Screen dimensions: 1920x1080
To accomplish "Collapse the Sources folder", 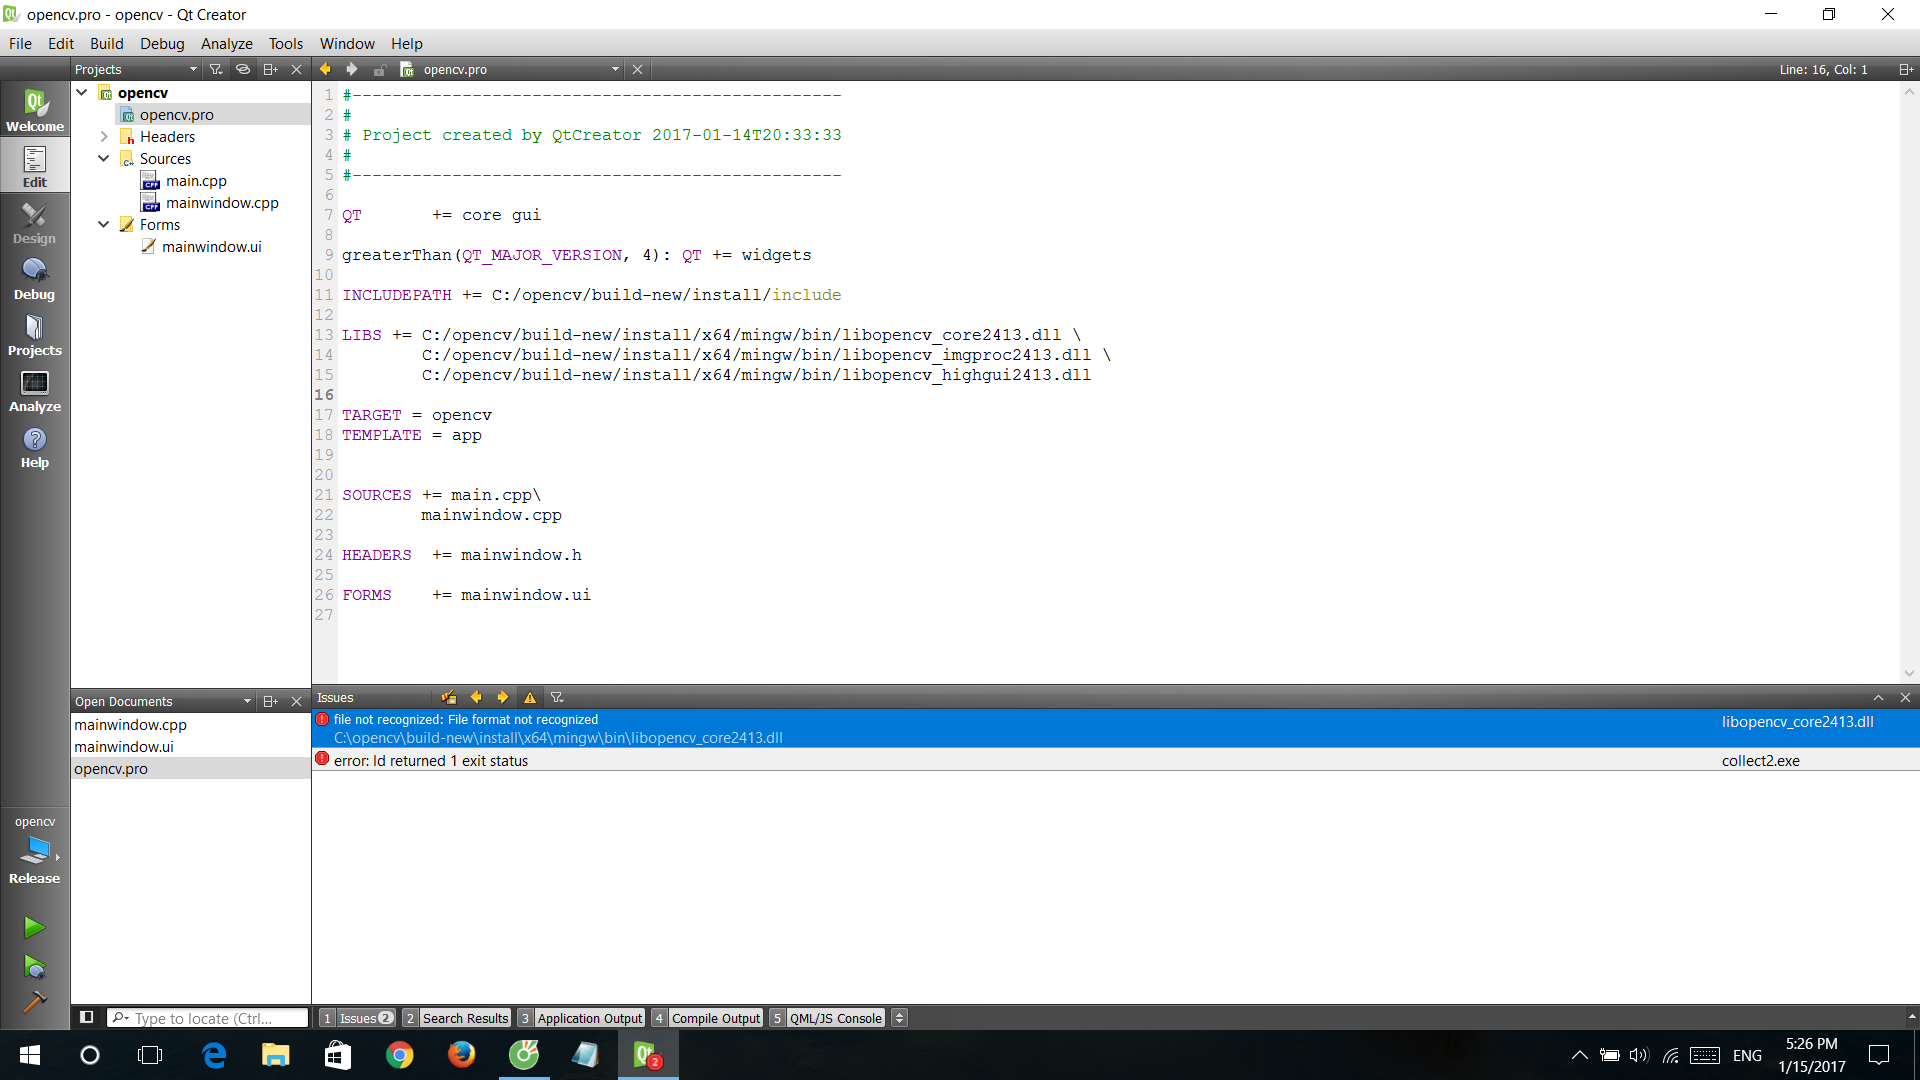I will (104, 158).
